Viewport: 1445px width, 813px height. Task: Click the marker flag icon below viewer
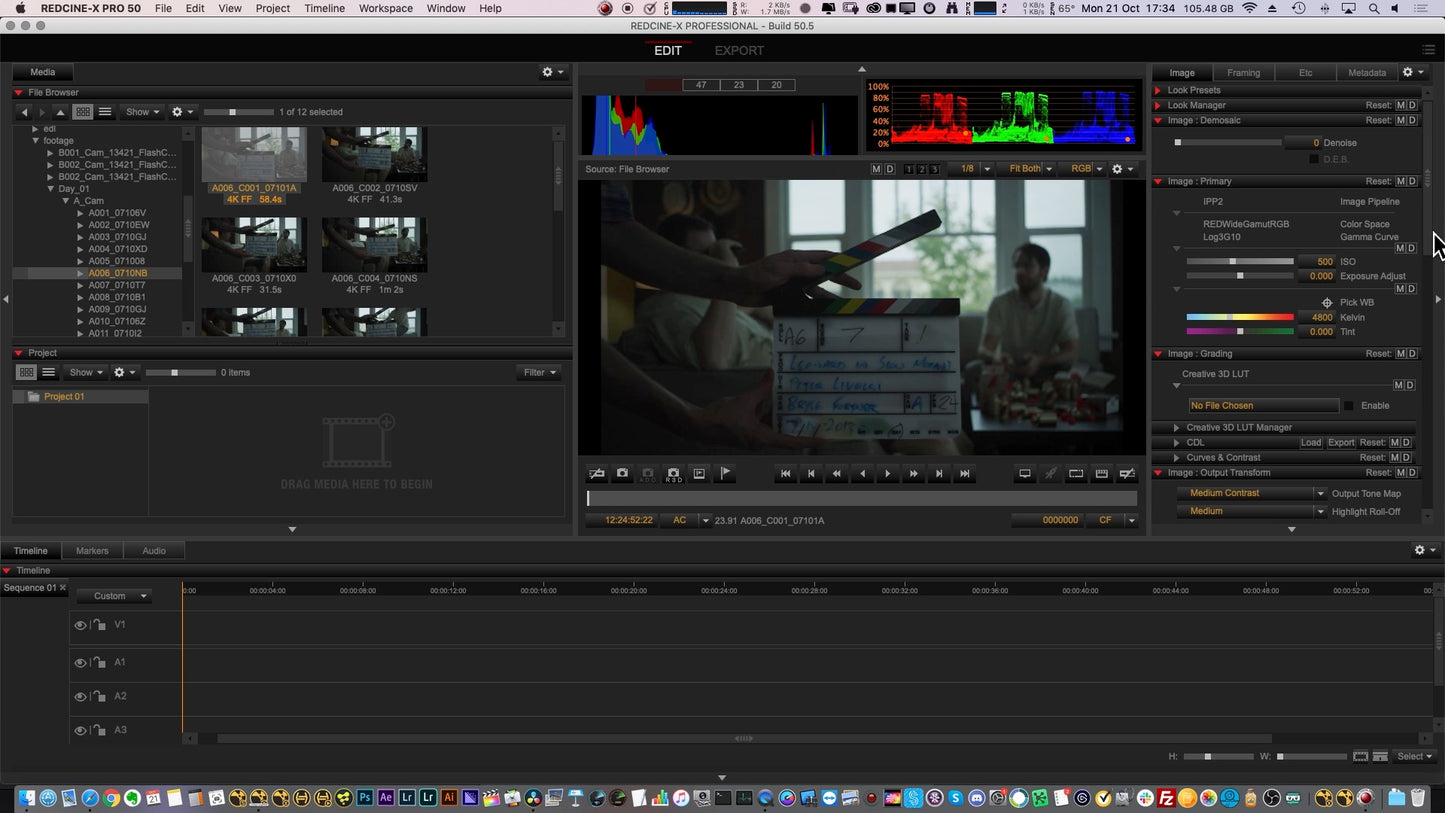click(726, 474)
